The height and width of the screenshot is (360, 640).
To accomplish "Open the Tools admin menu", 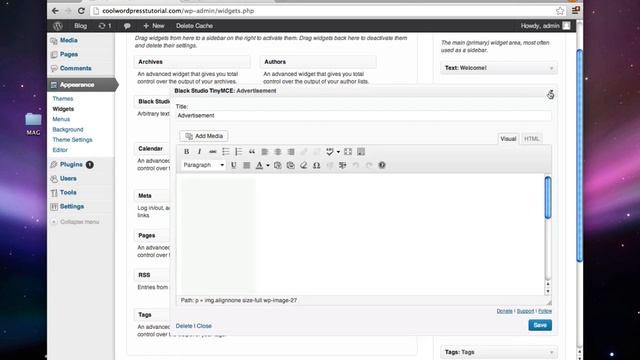I will 68,193.
